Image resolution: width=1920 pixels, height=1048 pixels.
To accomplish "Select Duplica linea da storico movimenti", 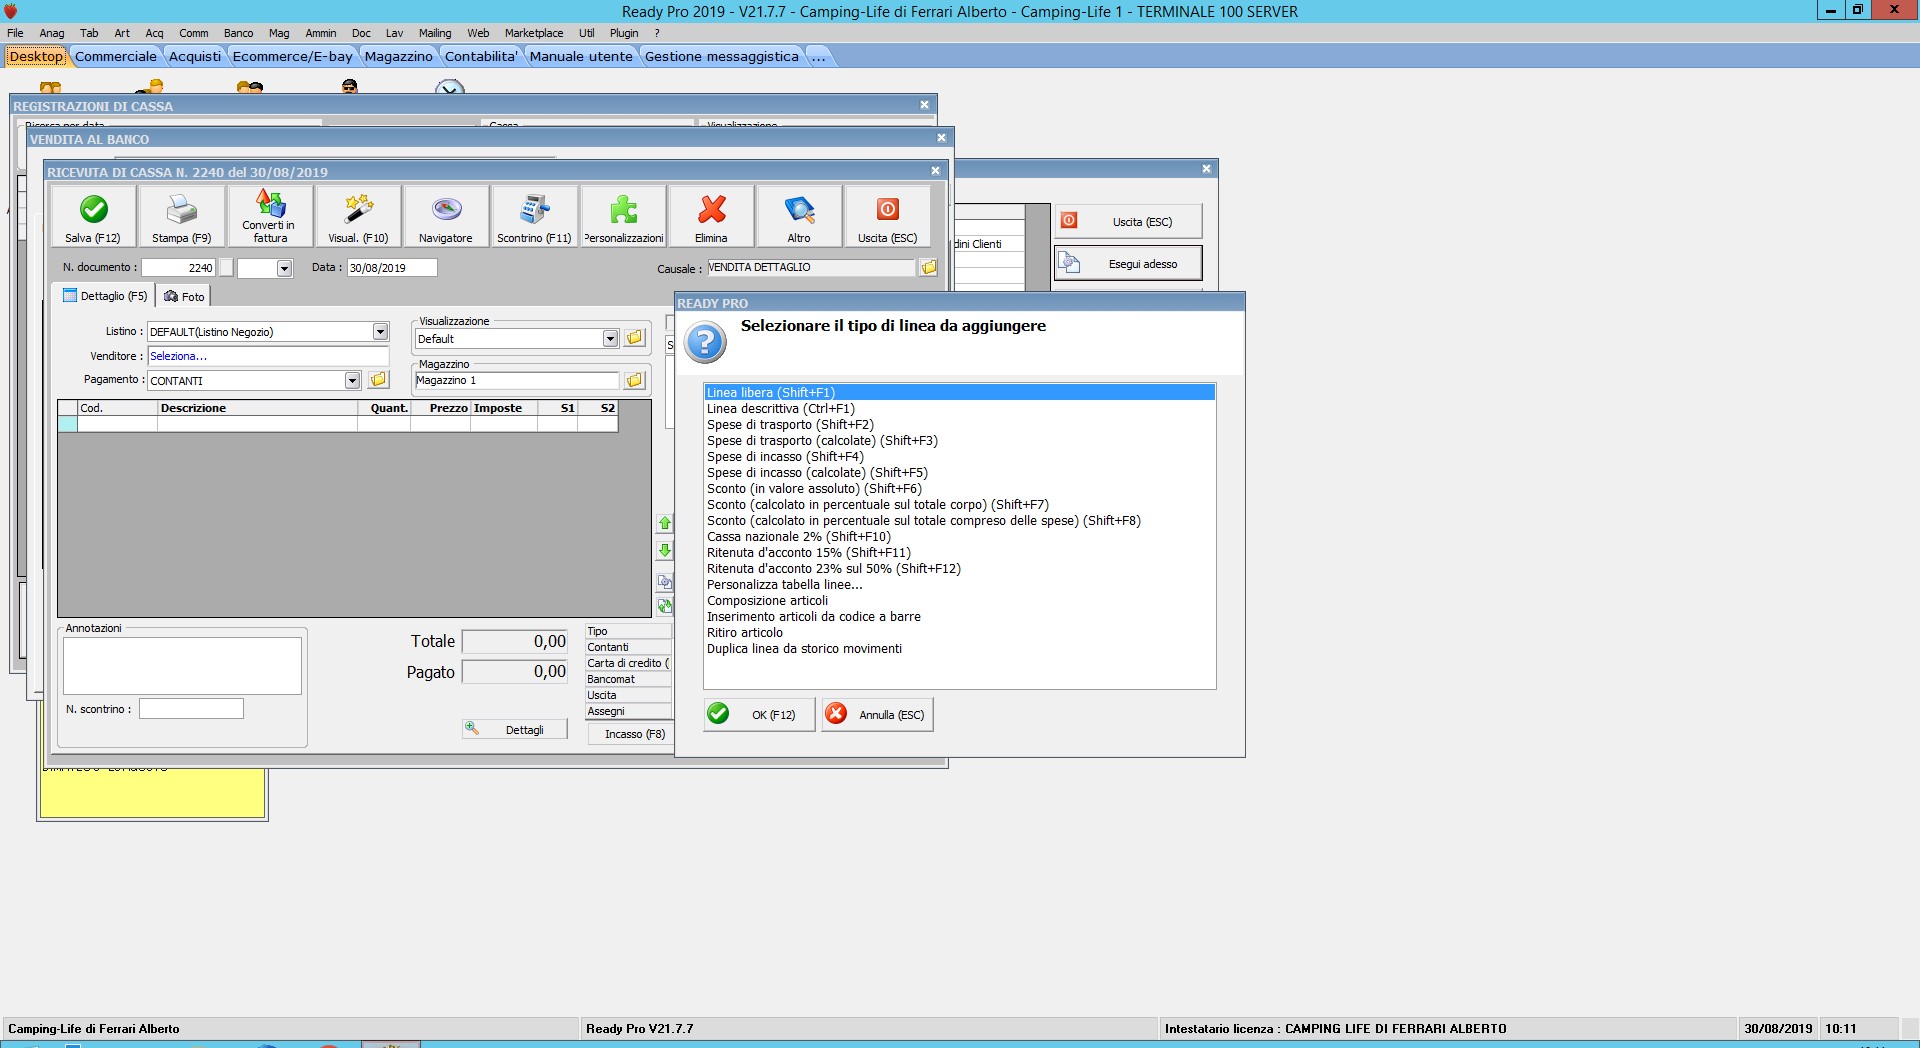I will point(959,648).
